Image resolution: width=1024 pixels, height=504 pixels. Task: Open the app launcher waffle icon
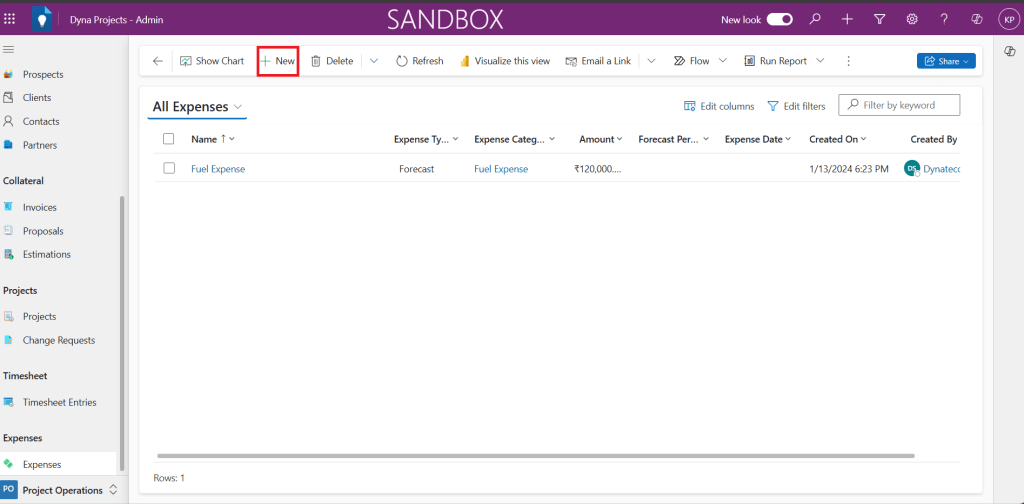click(x=10, y=19)
